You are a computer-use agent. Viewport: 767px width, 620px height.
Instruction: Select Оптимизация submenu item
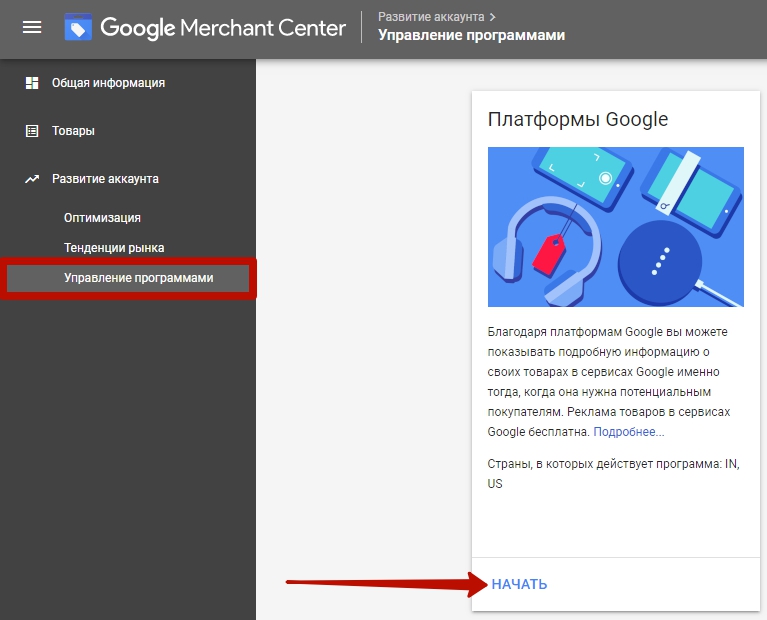click(102, 218)
